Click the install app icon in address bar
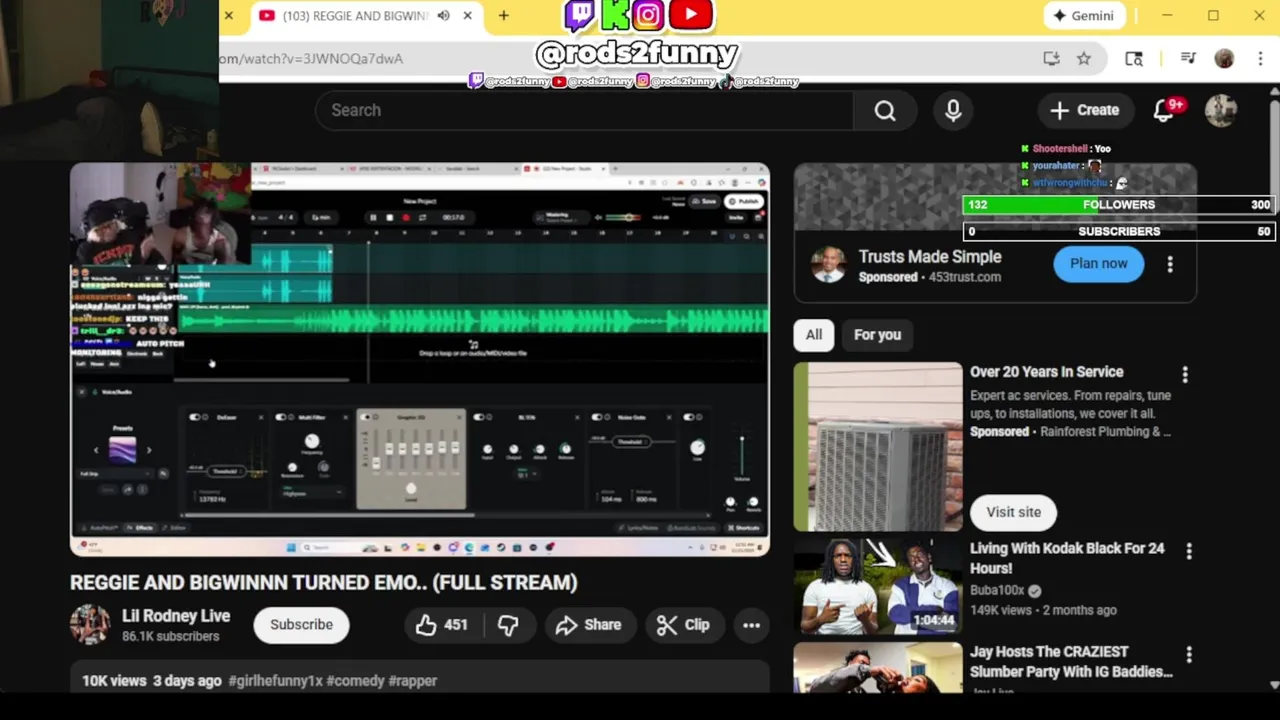Image resolution: width=1280 pixels, height=720 pixels. pos(1051,59)
